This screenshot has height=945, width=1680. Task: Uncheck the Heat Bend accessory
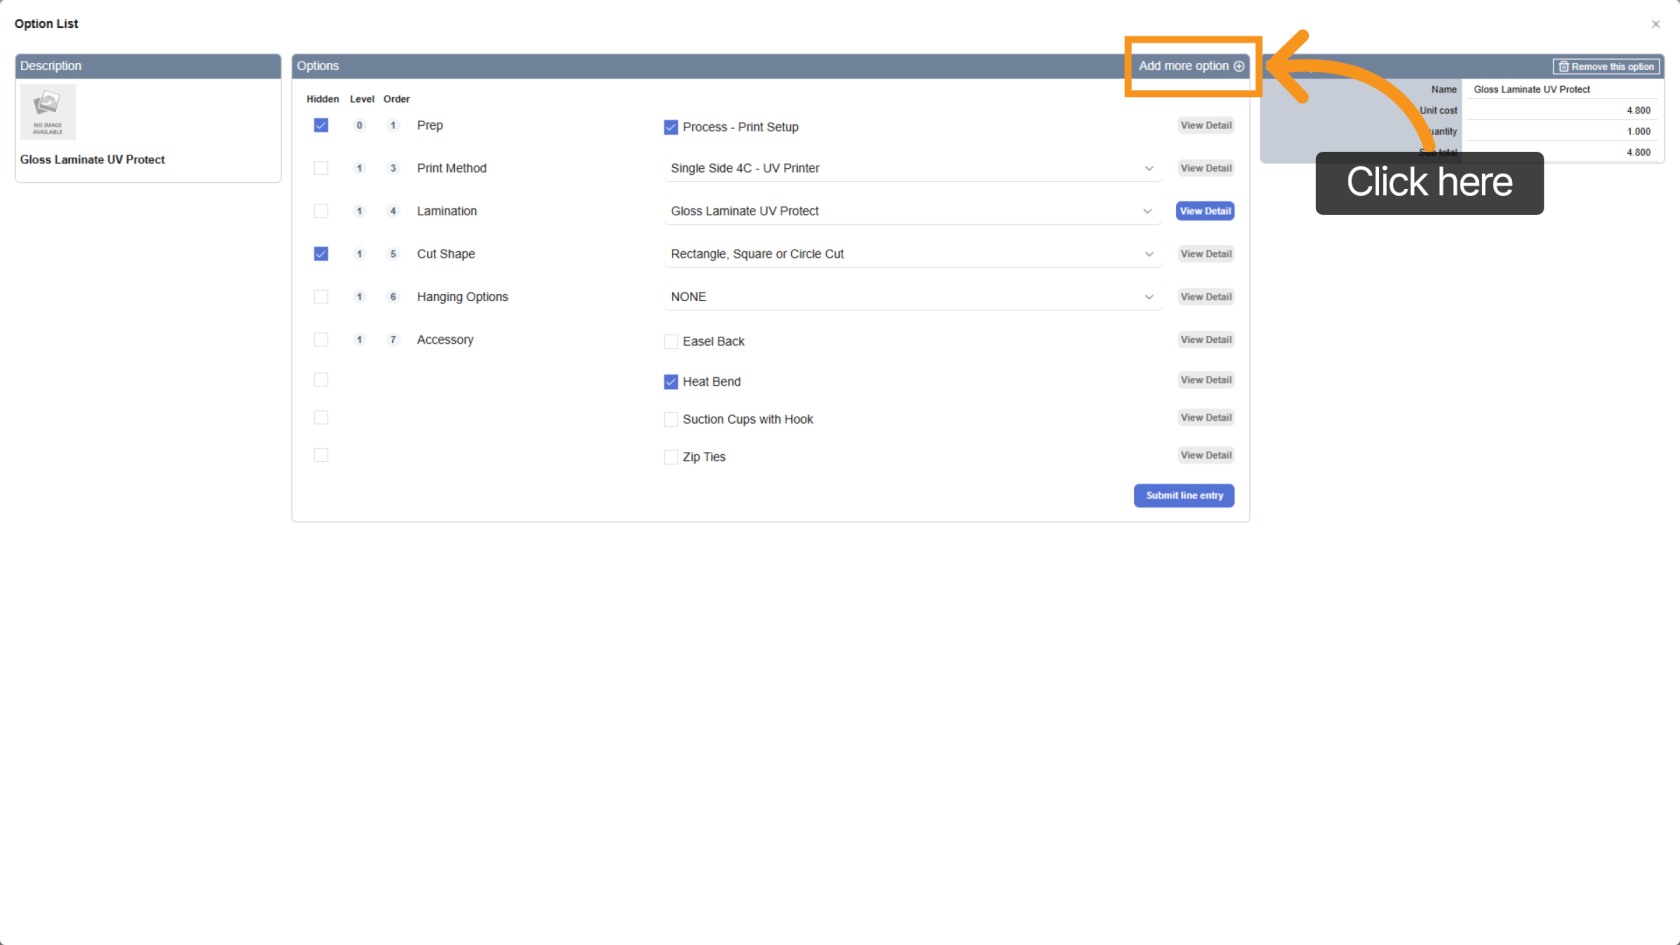tap(671, 382)
